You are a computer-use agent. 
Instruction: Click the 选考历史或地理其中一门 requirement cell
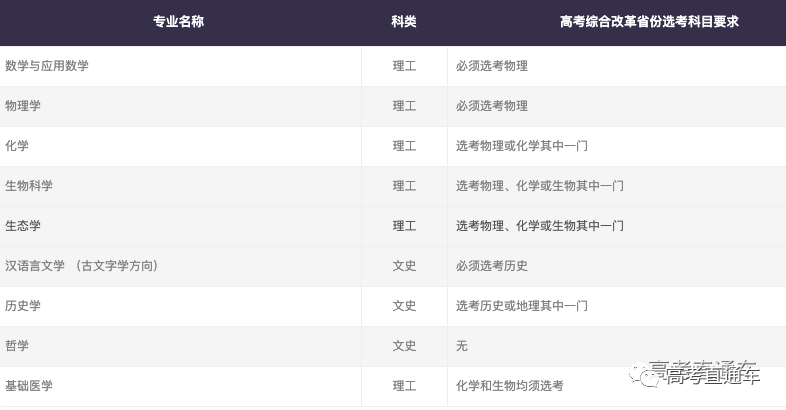point(522,306)
